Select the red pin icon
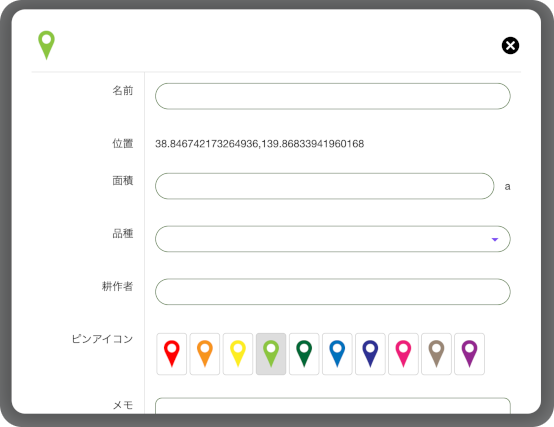 [x=172, y=354]
